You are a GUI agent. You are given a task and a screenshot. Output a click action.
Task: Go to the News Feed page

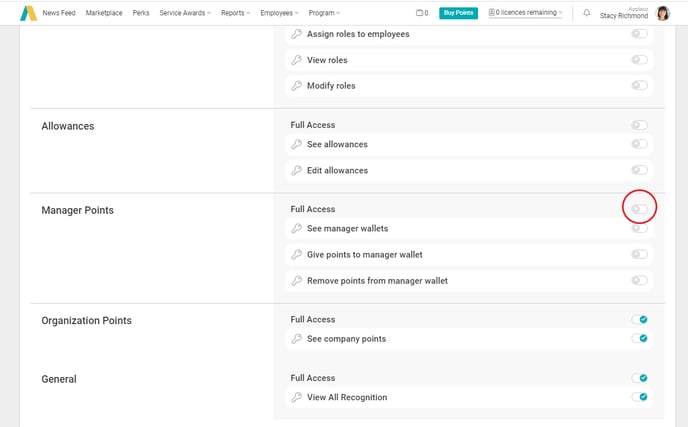click(59, 13)
